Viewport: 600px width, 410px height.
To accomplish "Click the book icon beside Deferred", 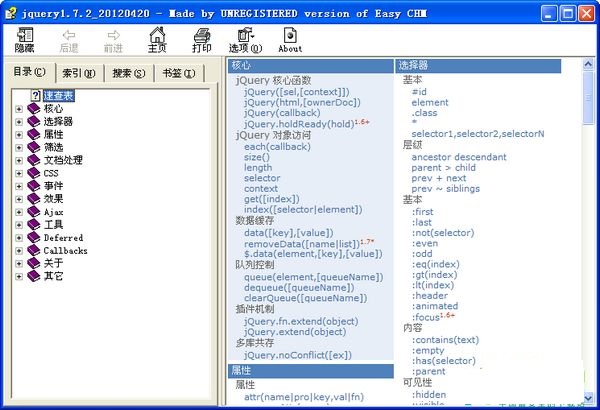I will pos(34,238).
